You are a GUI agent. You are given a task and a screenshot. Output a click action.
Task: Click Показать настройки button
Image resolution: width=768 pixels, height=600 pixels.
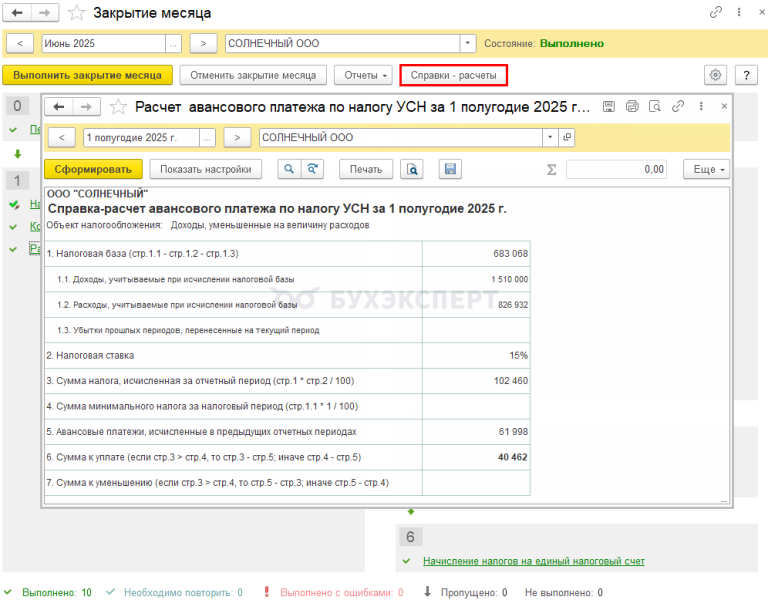[x=207, y=169]
